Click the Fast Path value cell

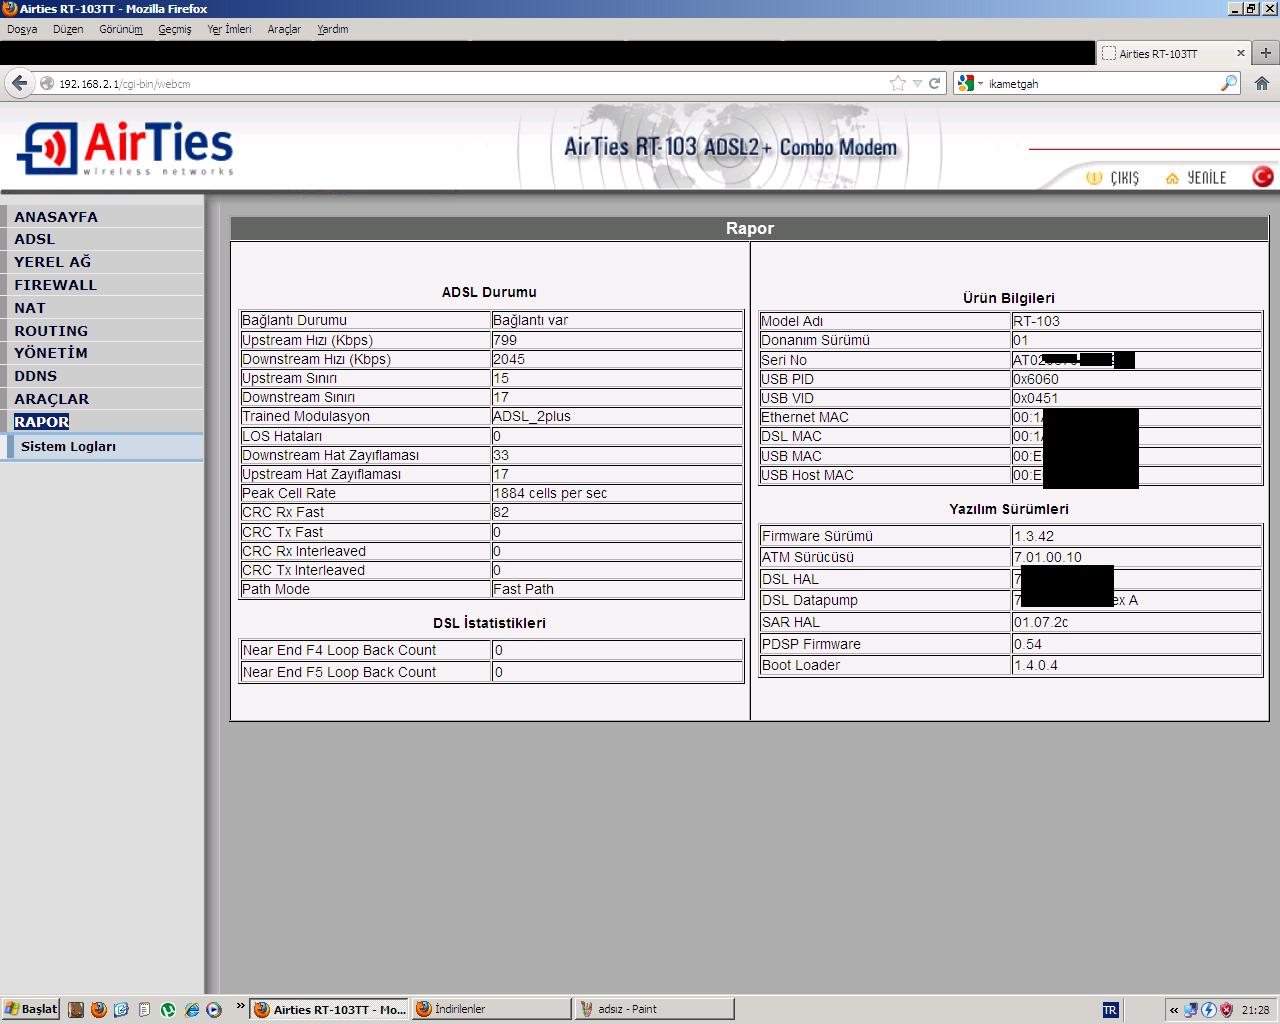click(616, 589)
